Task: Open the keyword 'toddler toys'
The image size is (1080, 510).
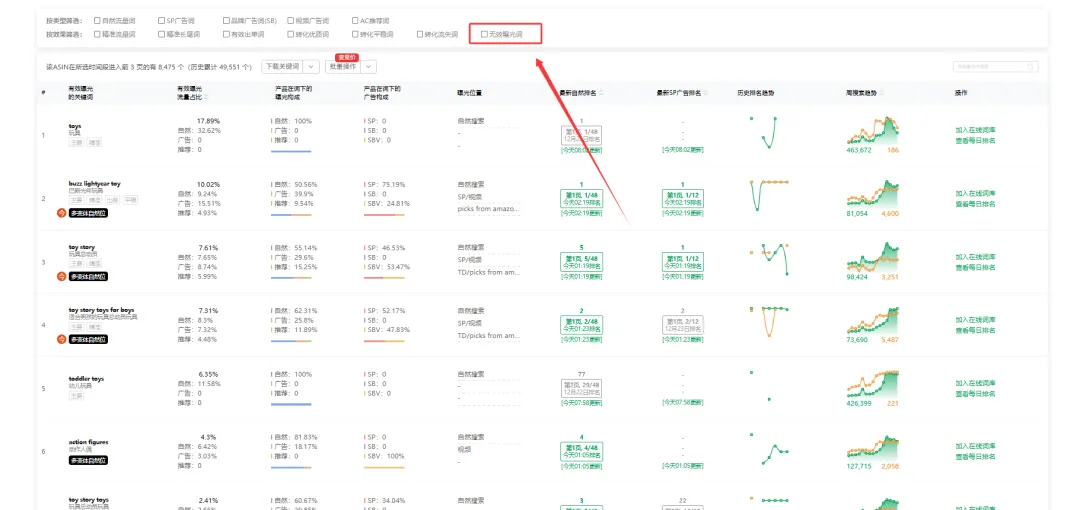Action: [86, 379]
